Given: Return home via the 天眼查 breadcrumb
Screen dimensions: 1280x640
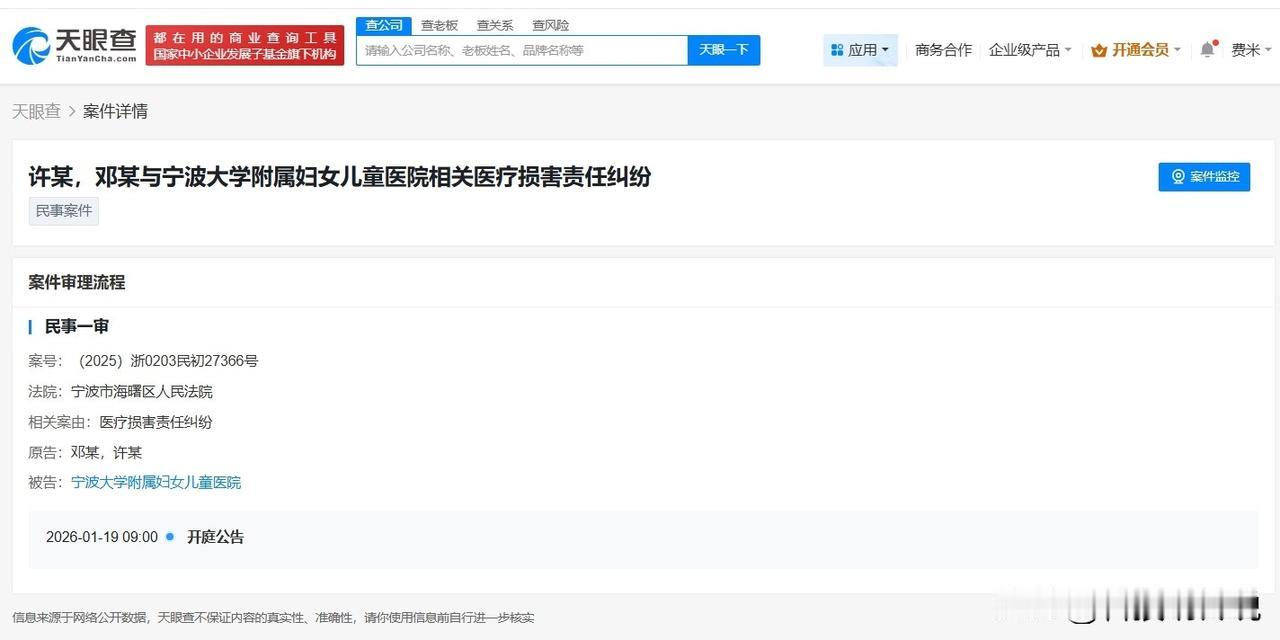Looking at the screenshot, I should pos(37,111).
